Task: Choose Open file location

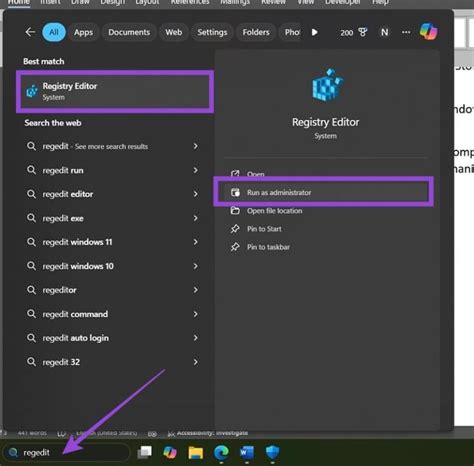Action: (x=275, y=211)
